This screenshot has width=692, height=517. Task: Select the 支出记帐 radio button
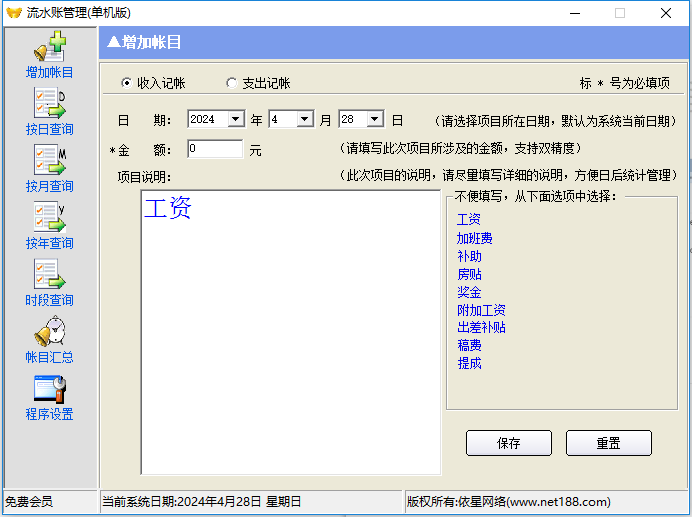pos(232,83)
